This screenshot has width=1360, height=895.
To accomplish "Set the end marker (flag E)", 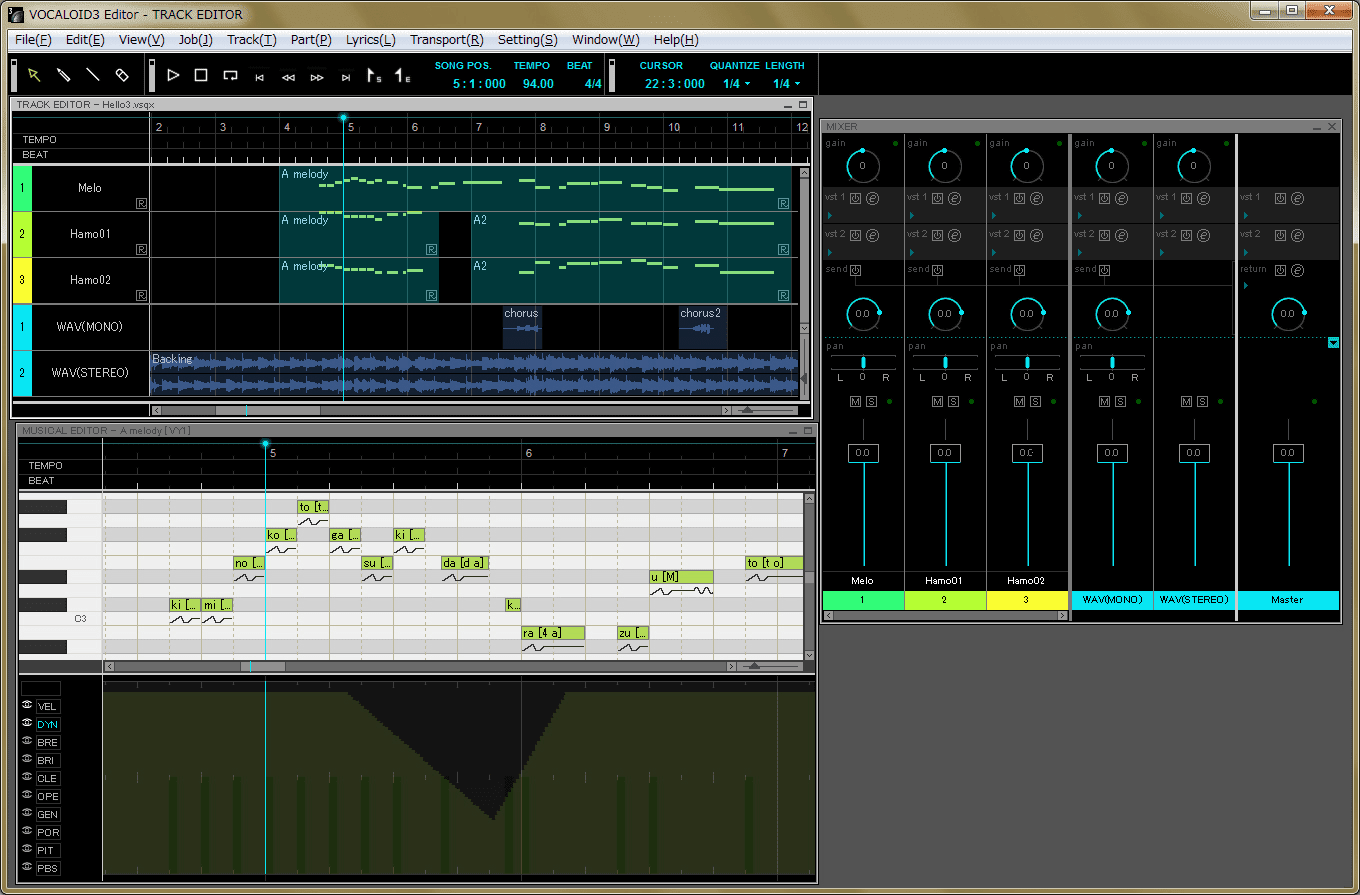I will click(402, 75).
